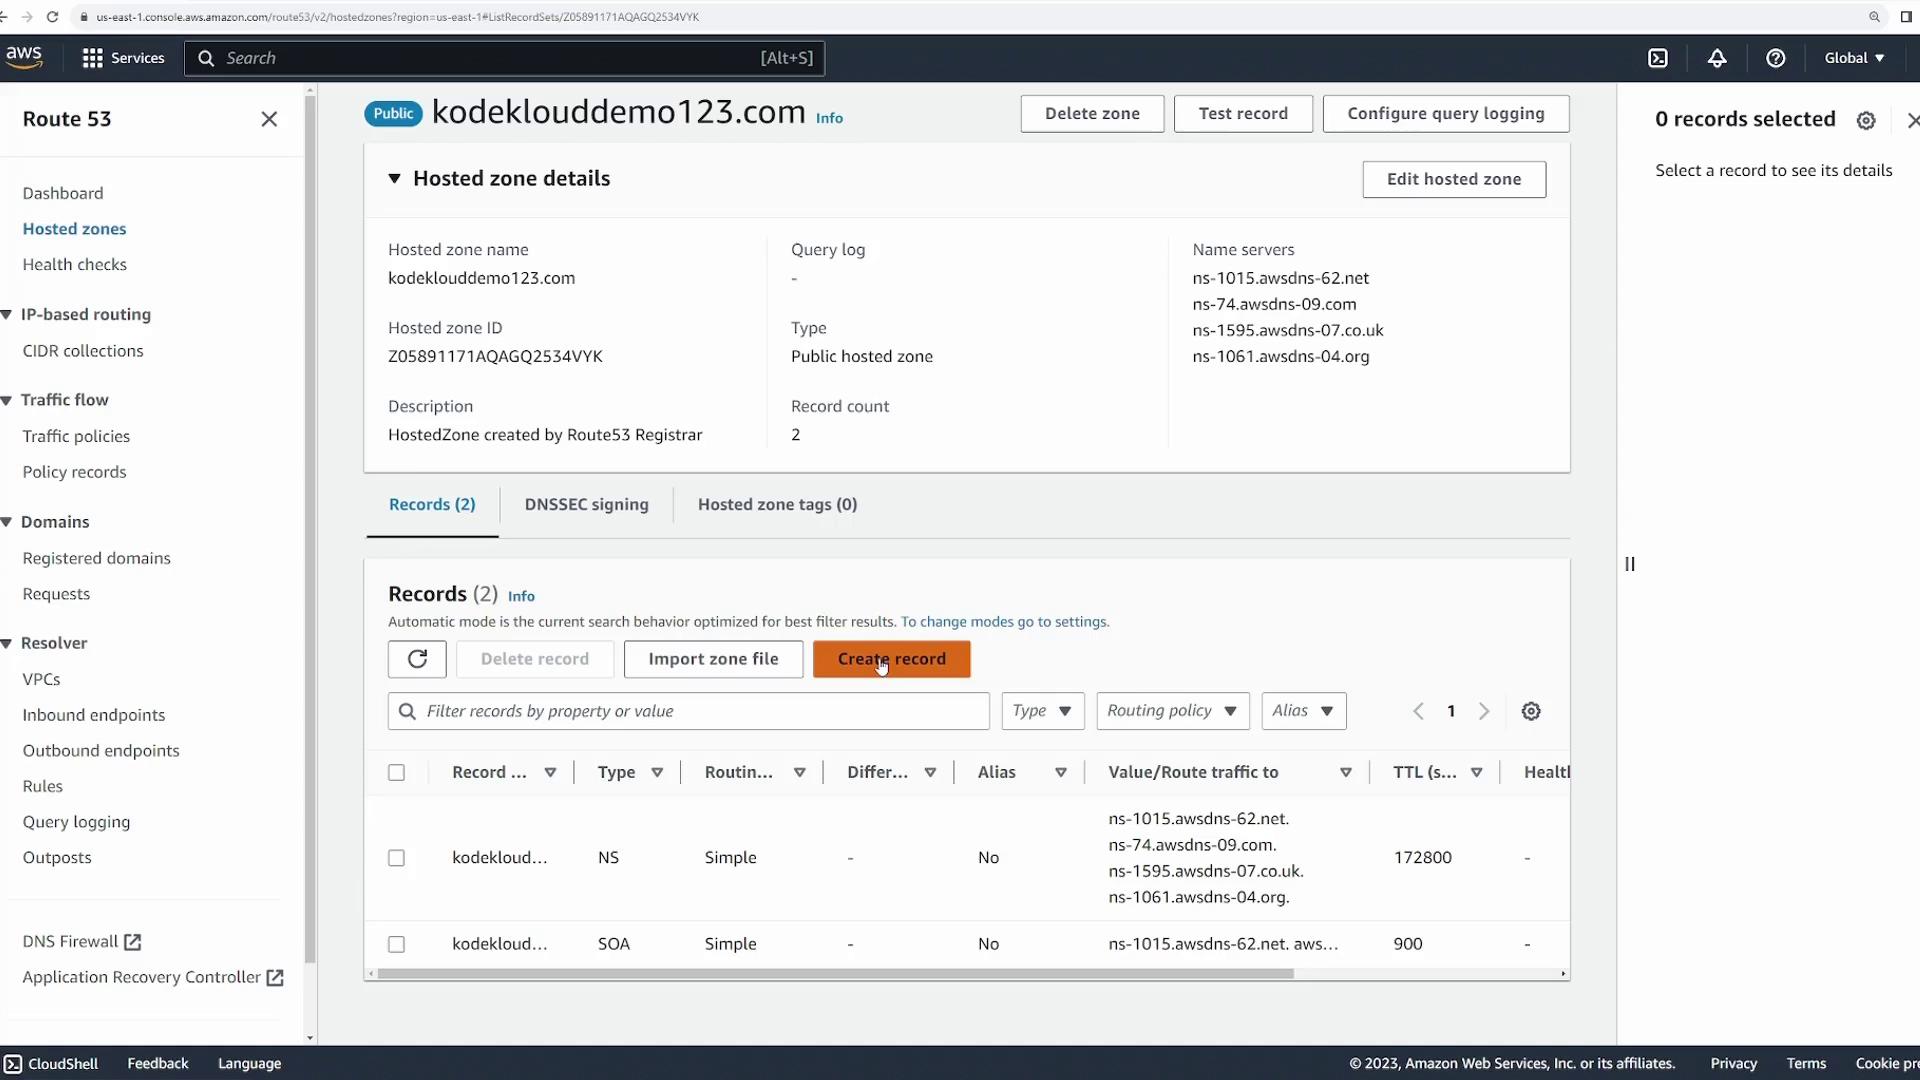The image size is (1920, 1080).
Task: Go to next records page arrow
Action: 1484,711
